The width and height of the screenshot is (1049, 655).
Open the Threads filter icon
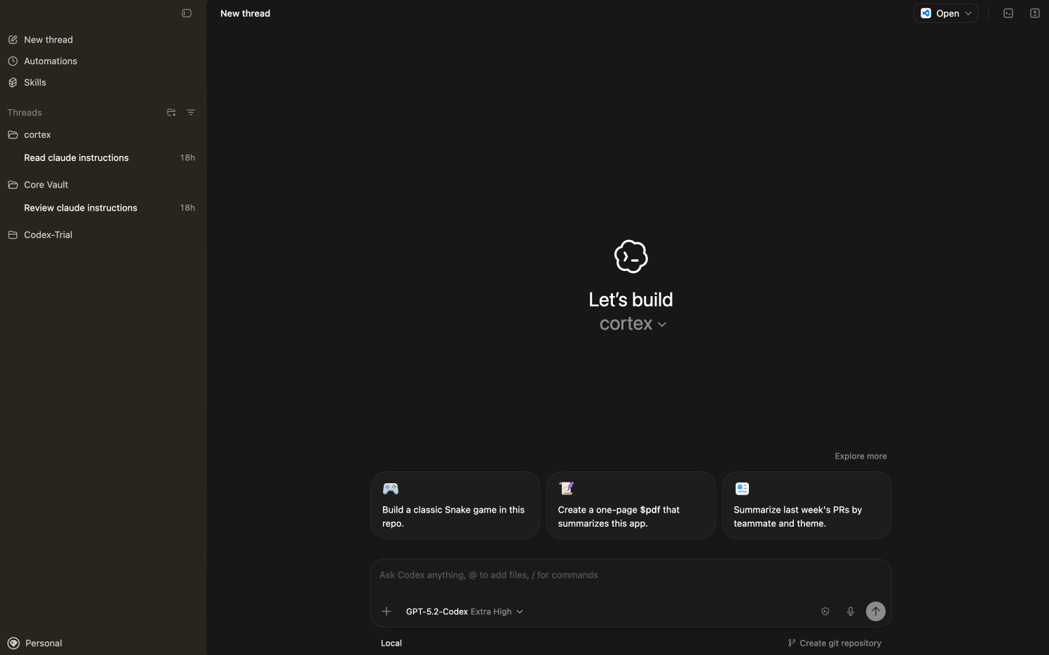coord(191,112)
